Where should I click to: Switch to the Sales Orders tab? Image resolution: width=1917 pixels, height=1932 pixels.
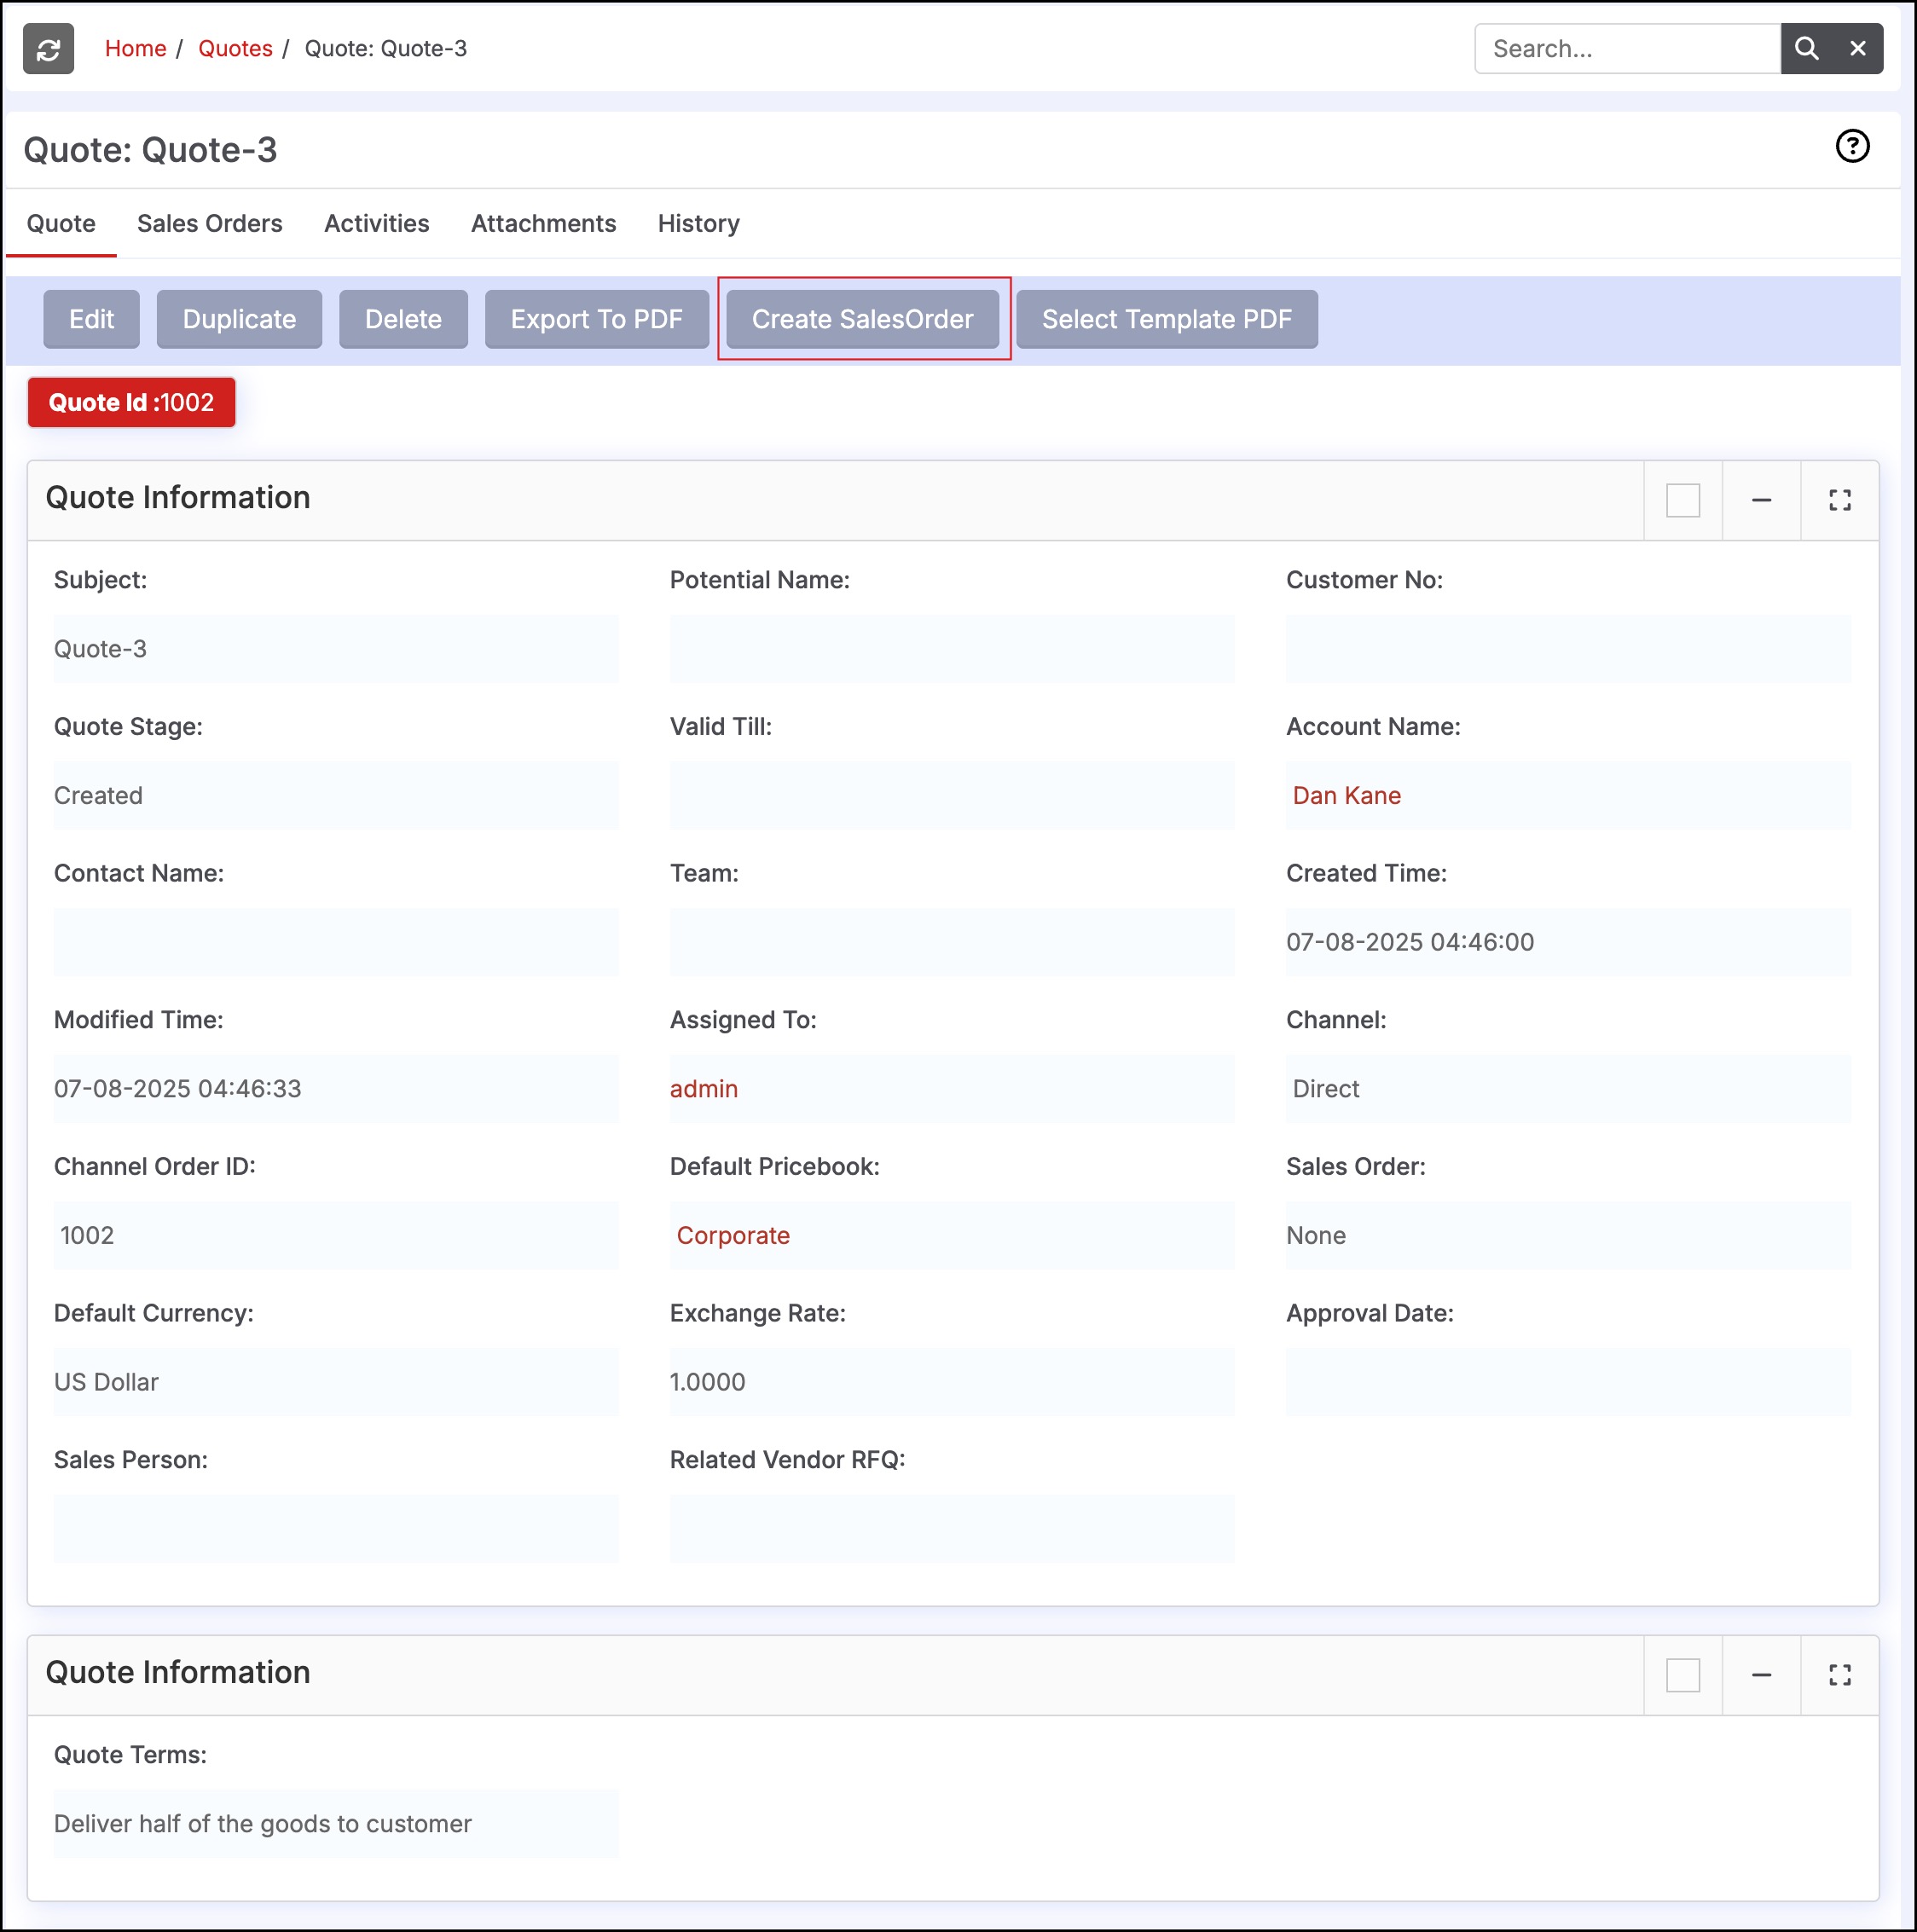[x=210, y=223]
